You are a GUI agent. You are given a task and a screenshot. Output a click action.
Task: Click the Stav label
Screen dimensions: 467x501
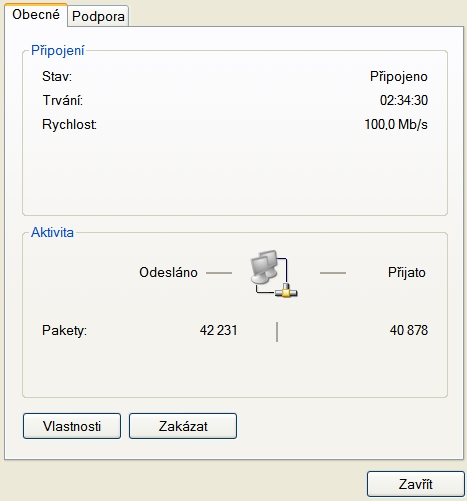(x=57, y=77)
